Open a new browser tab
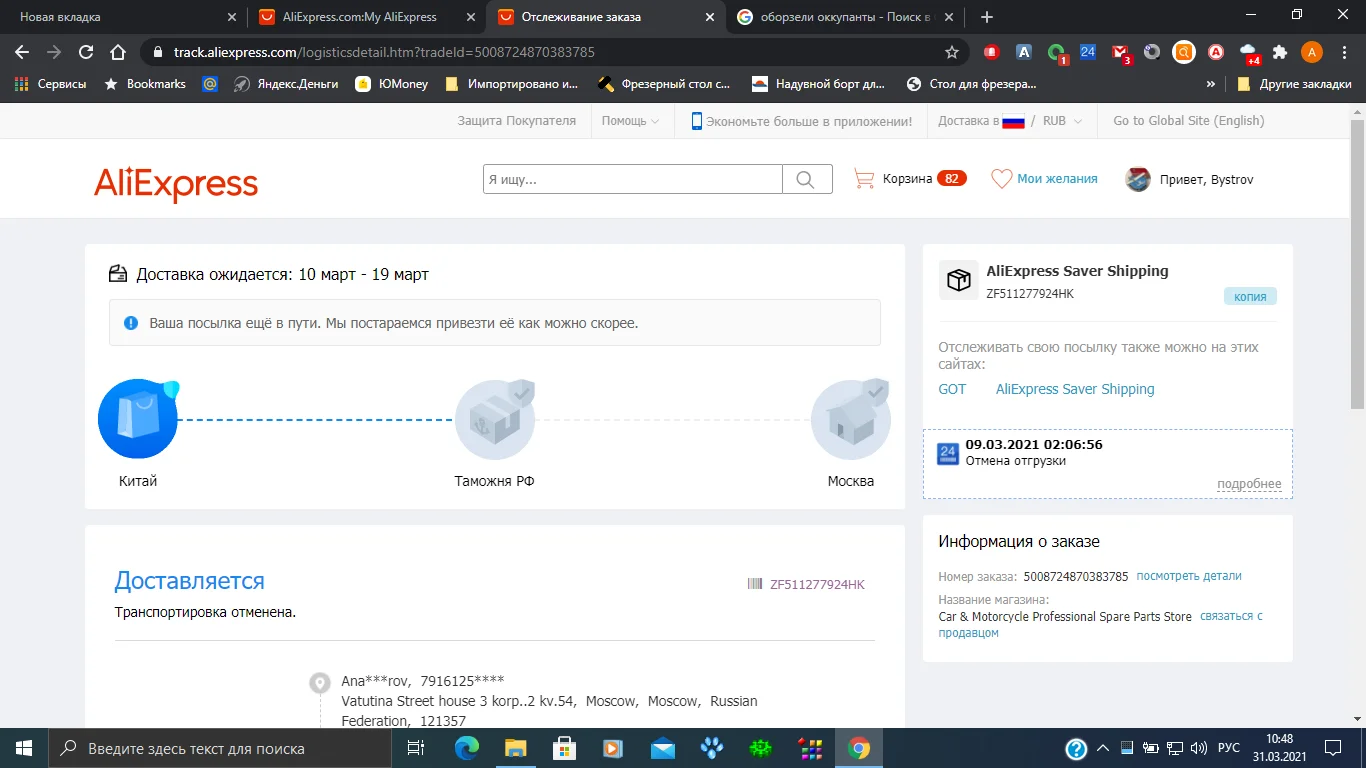 point(987,17)
